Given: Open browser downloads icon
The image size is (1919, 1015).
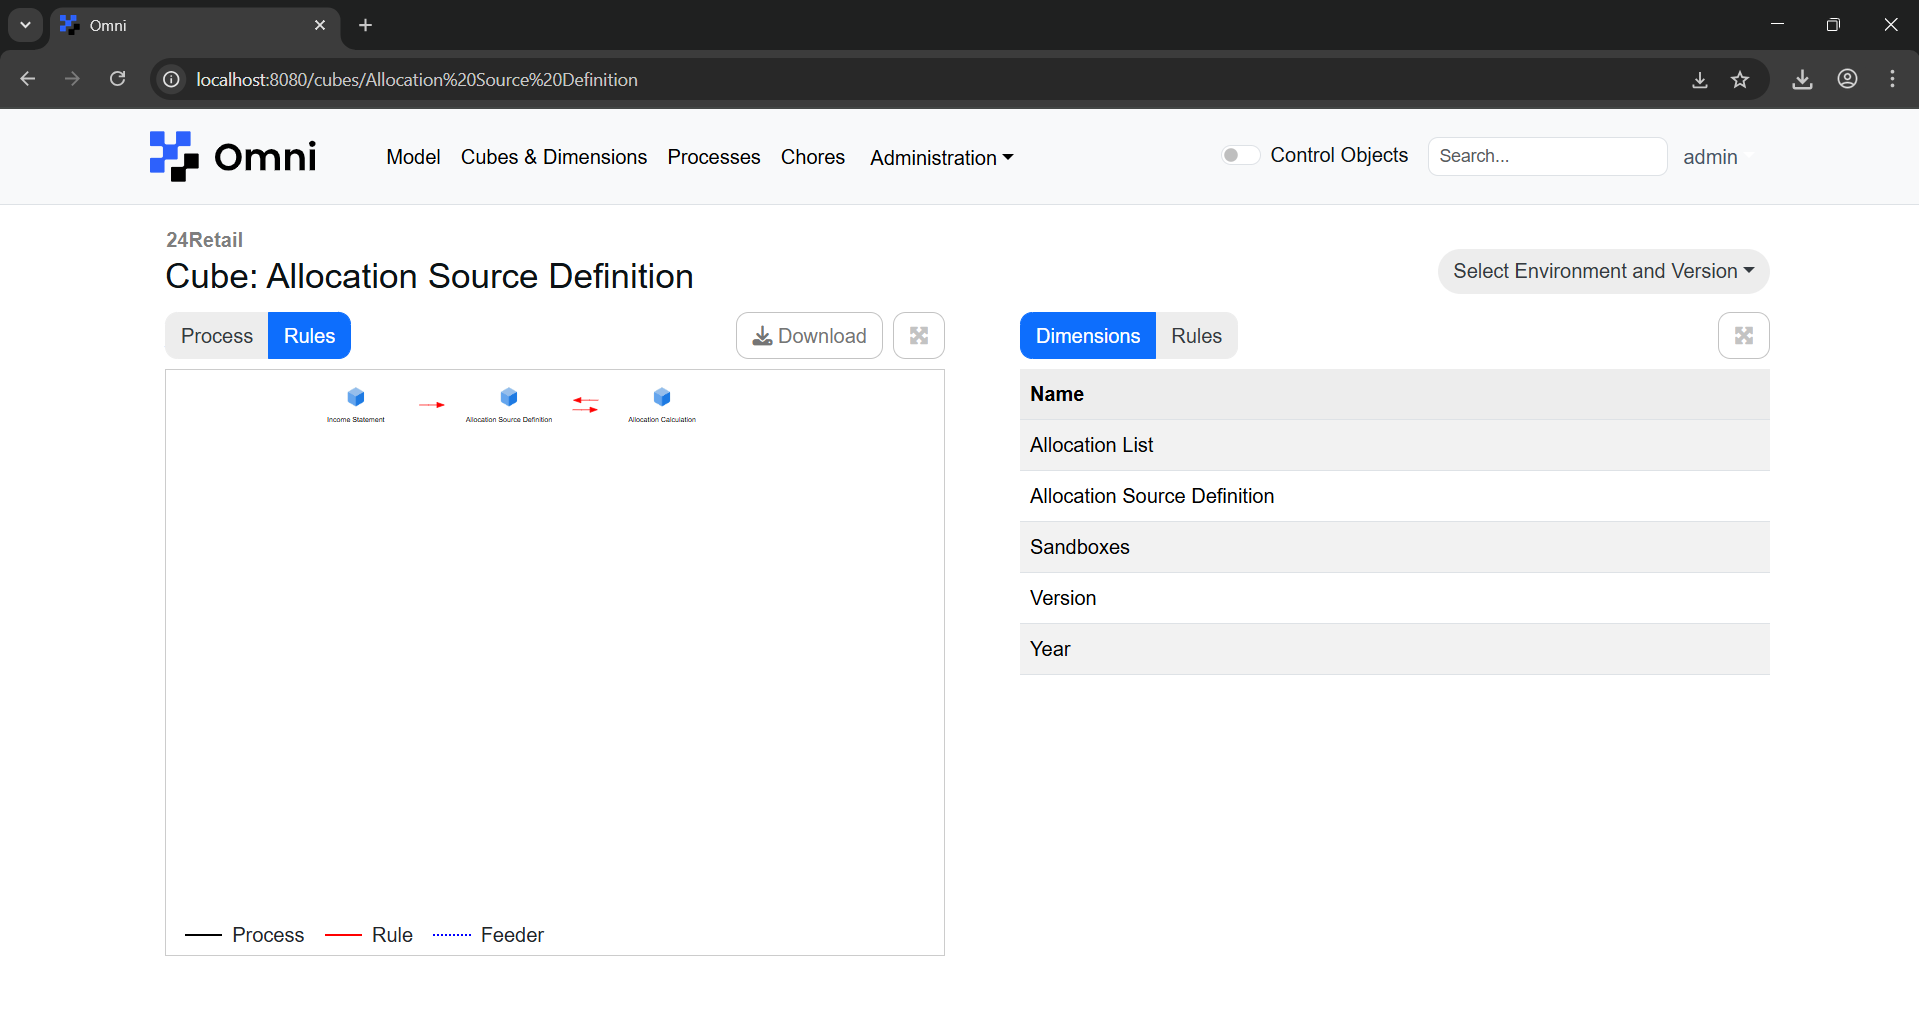Looking at the screenshot, I should coord(1802,79).
